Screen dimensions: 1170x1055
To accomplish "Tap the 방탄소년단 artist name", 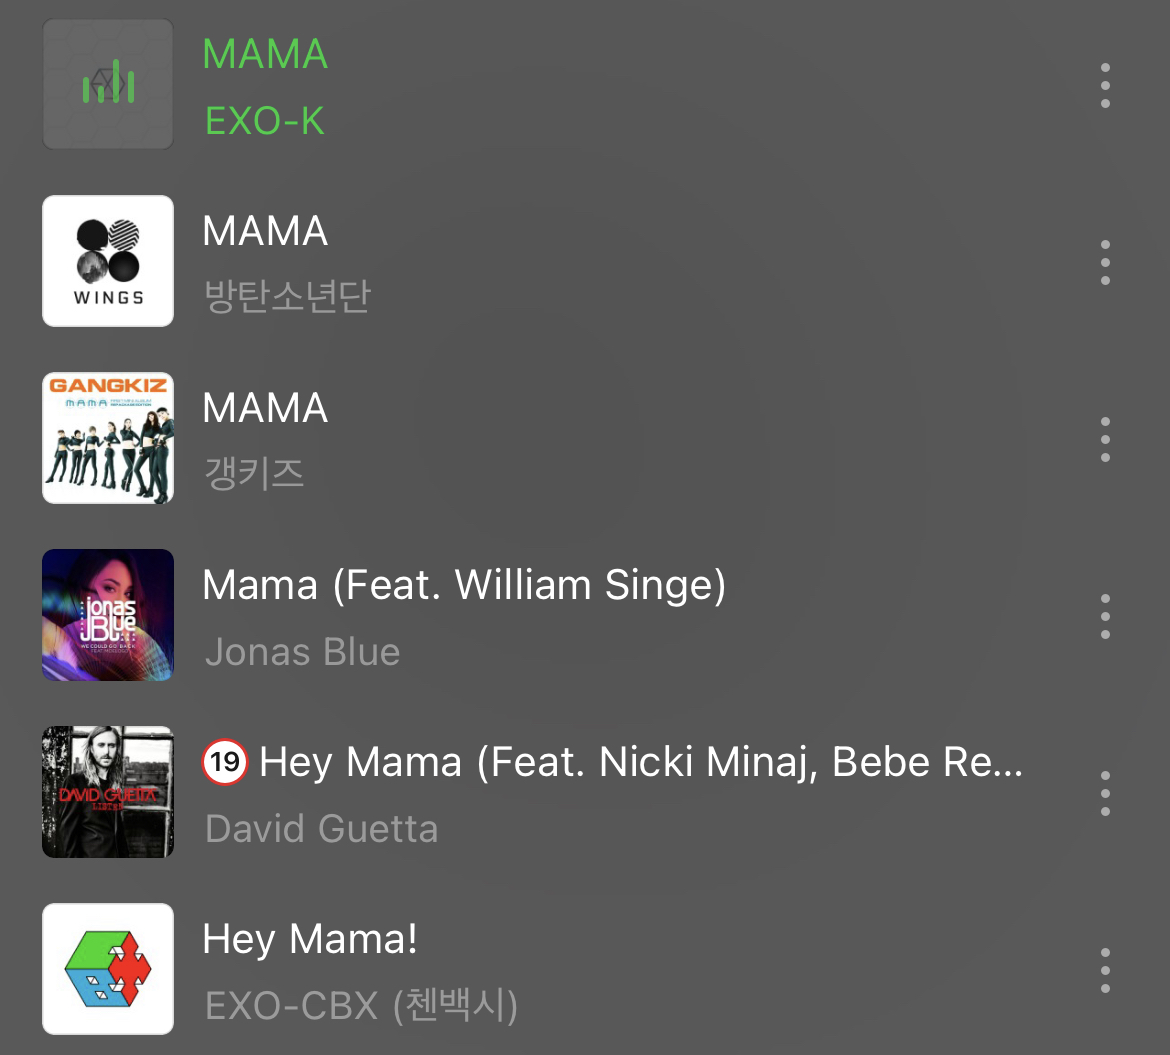I will point(287,296).
